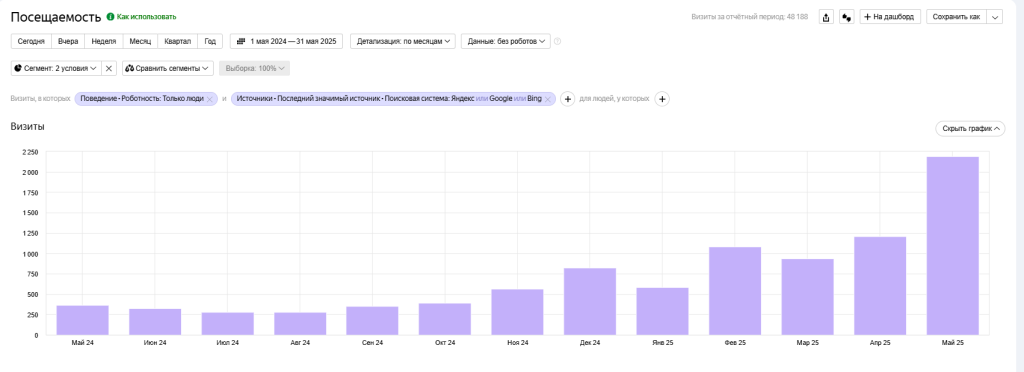This screenshot has width=1024, height=372.
Task: Expand the 'Сегмент: 2 условия' dropdown
Action: 56,68
